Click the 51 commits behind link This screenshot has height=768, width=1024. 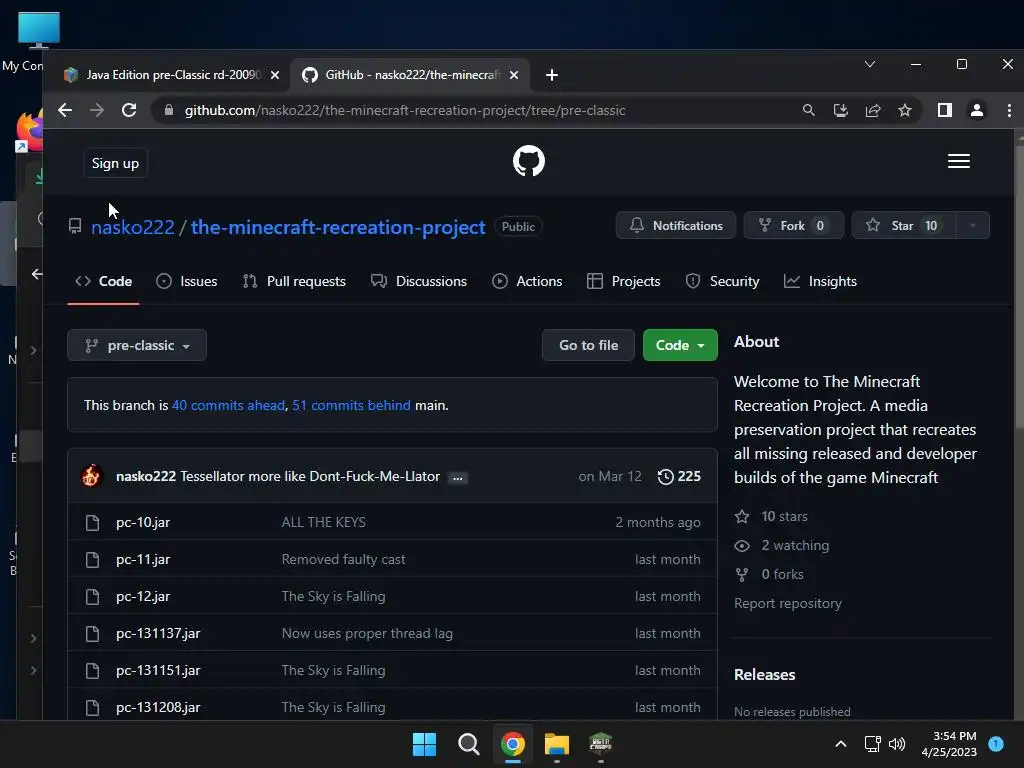[x=351, y=406]
